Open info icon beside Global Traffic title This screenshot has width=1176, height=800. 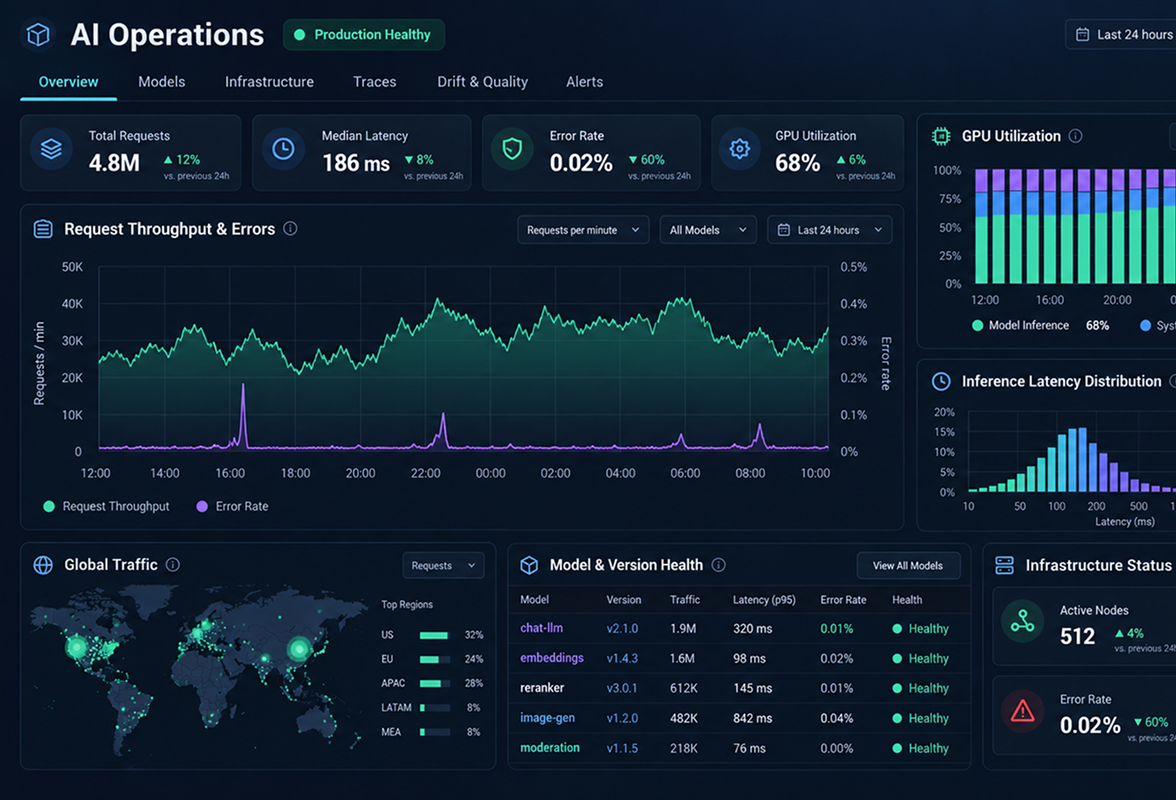pos(172,565)
